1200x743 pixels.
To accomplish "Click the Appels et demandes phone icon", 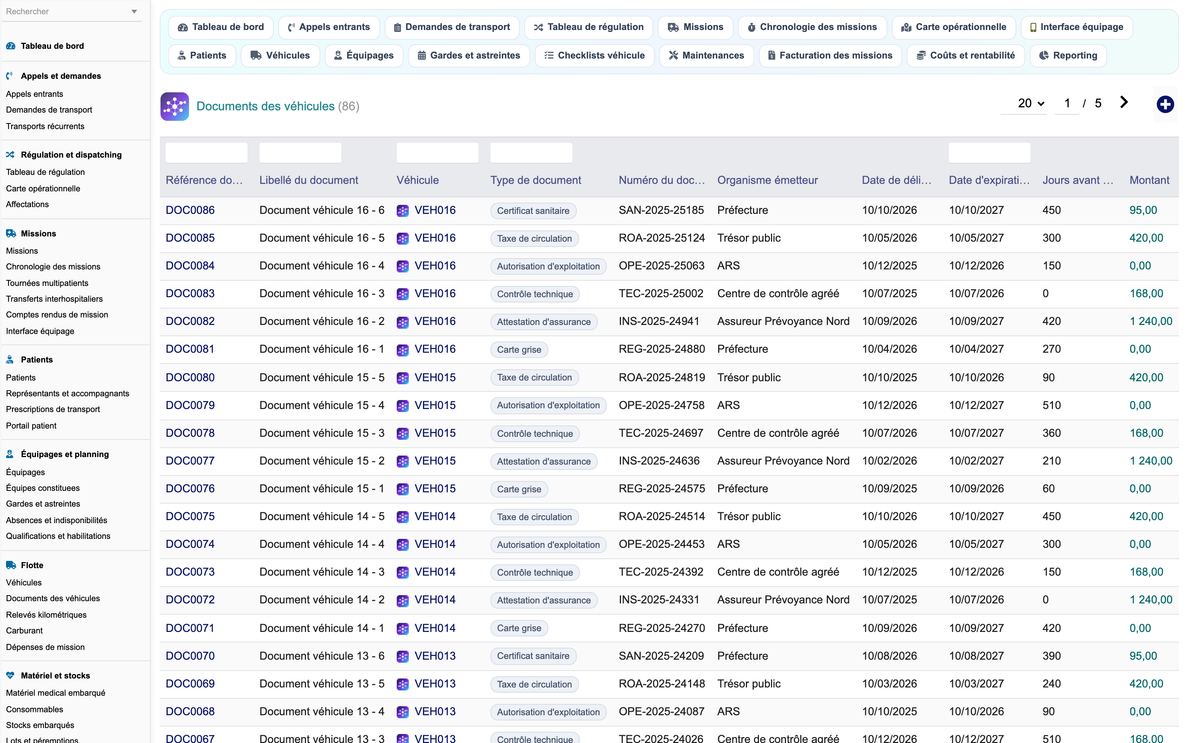I will click(11, 76).
